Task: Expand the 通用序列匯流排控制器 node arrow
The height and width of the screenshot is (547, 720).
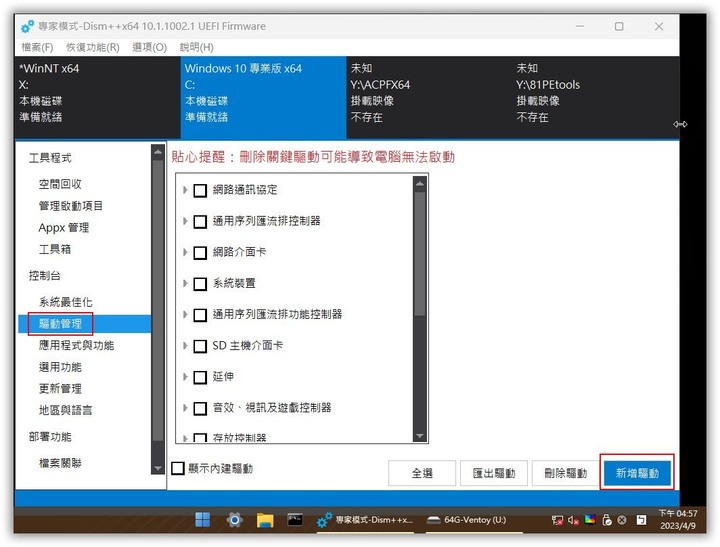Action: coord(185,221)
